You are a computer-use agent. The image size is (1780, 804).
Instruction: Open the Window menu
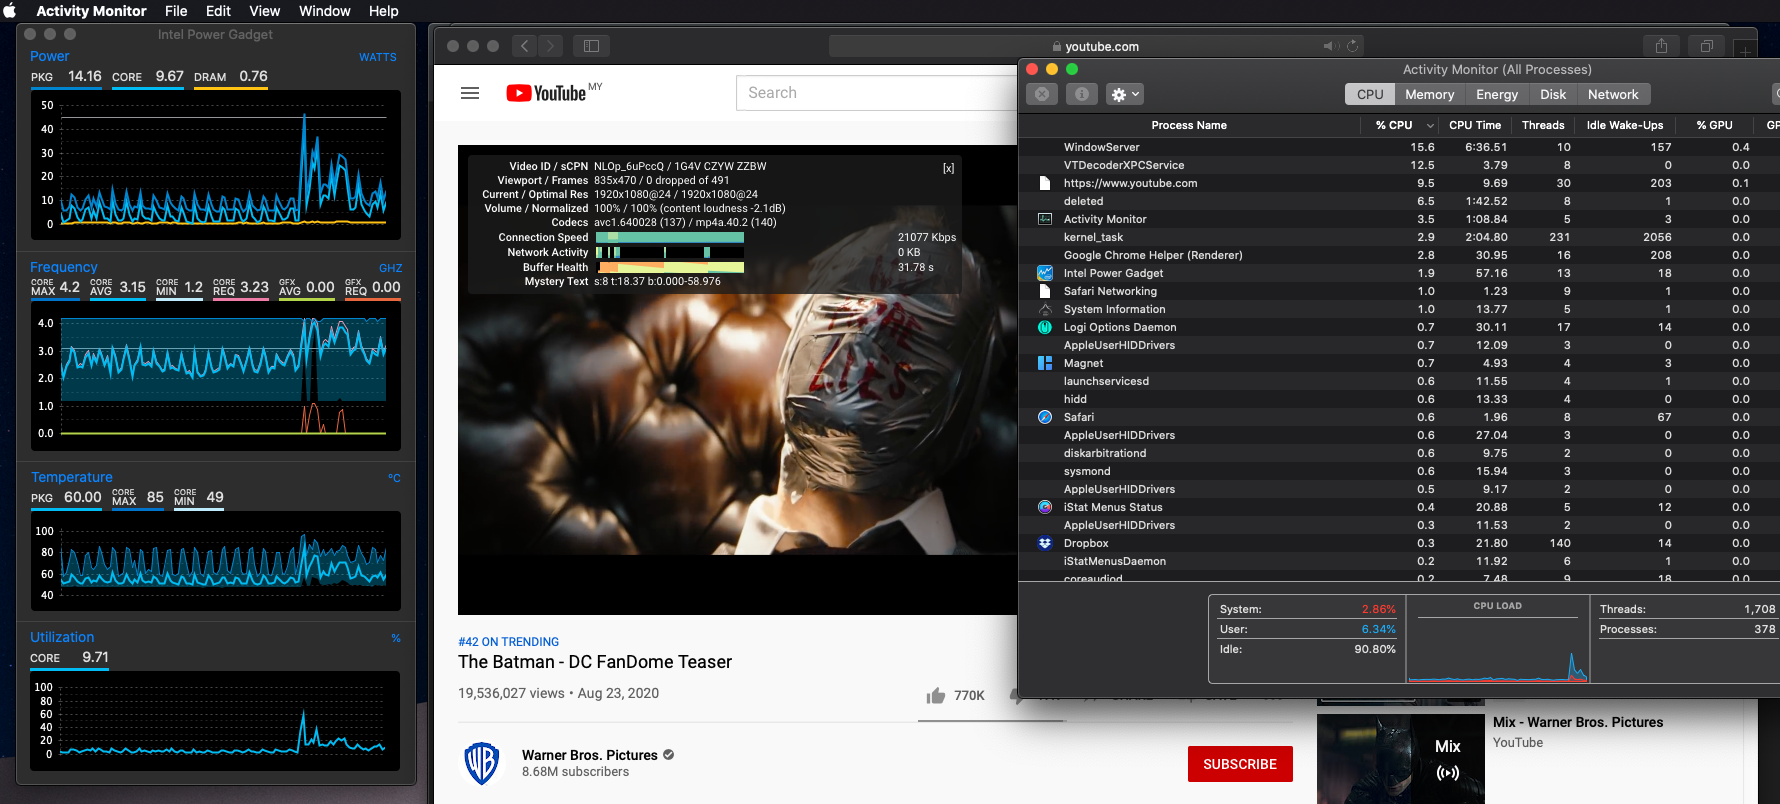(324, 11)
